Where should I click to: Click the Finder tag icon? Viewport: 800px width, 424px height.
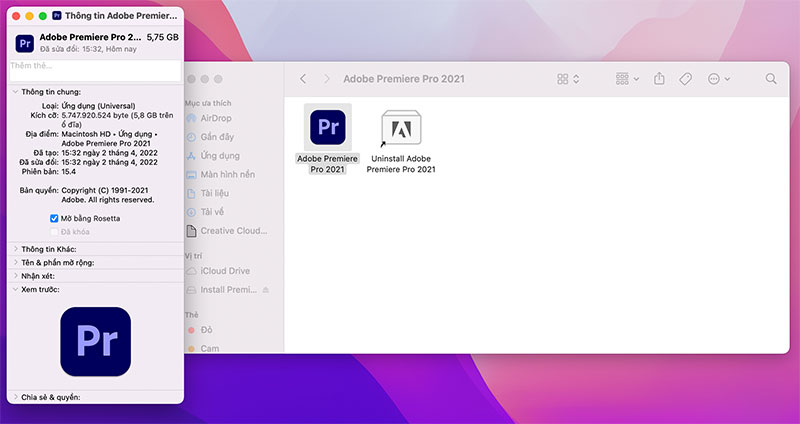tap(685, 79)
